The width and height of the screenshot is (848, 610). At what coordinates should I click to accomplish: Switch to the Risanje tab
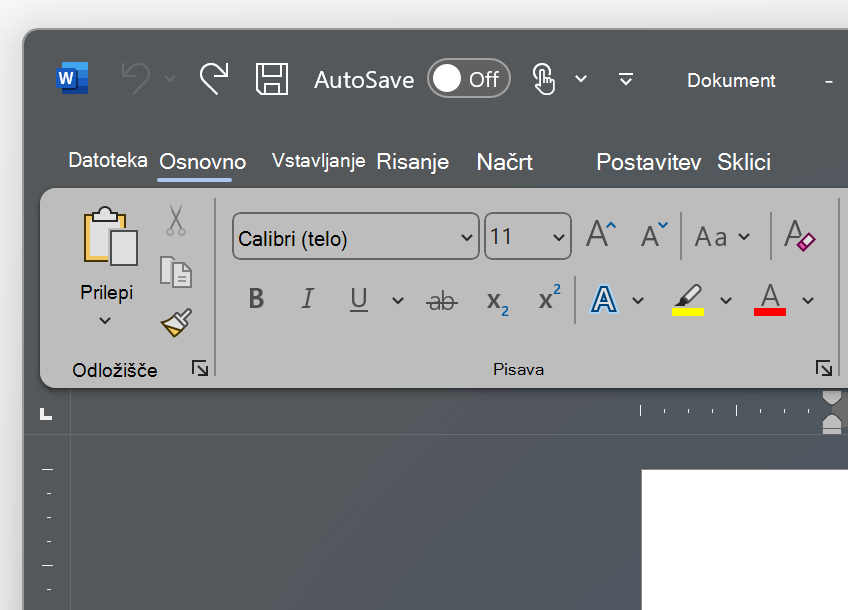click(x=413, y=162)
